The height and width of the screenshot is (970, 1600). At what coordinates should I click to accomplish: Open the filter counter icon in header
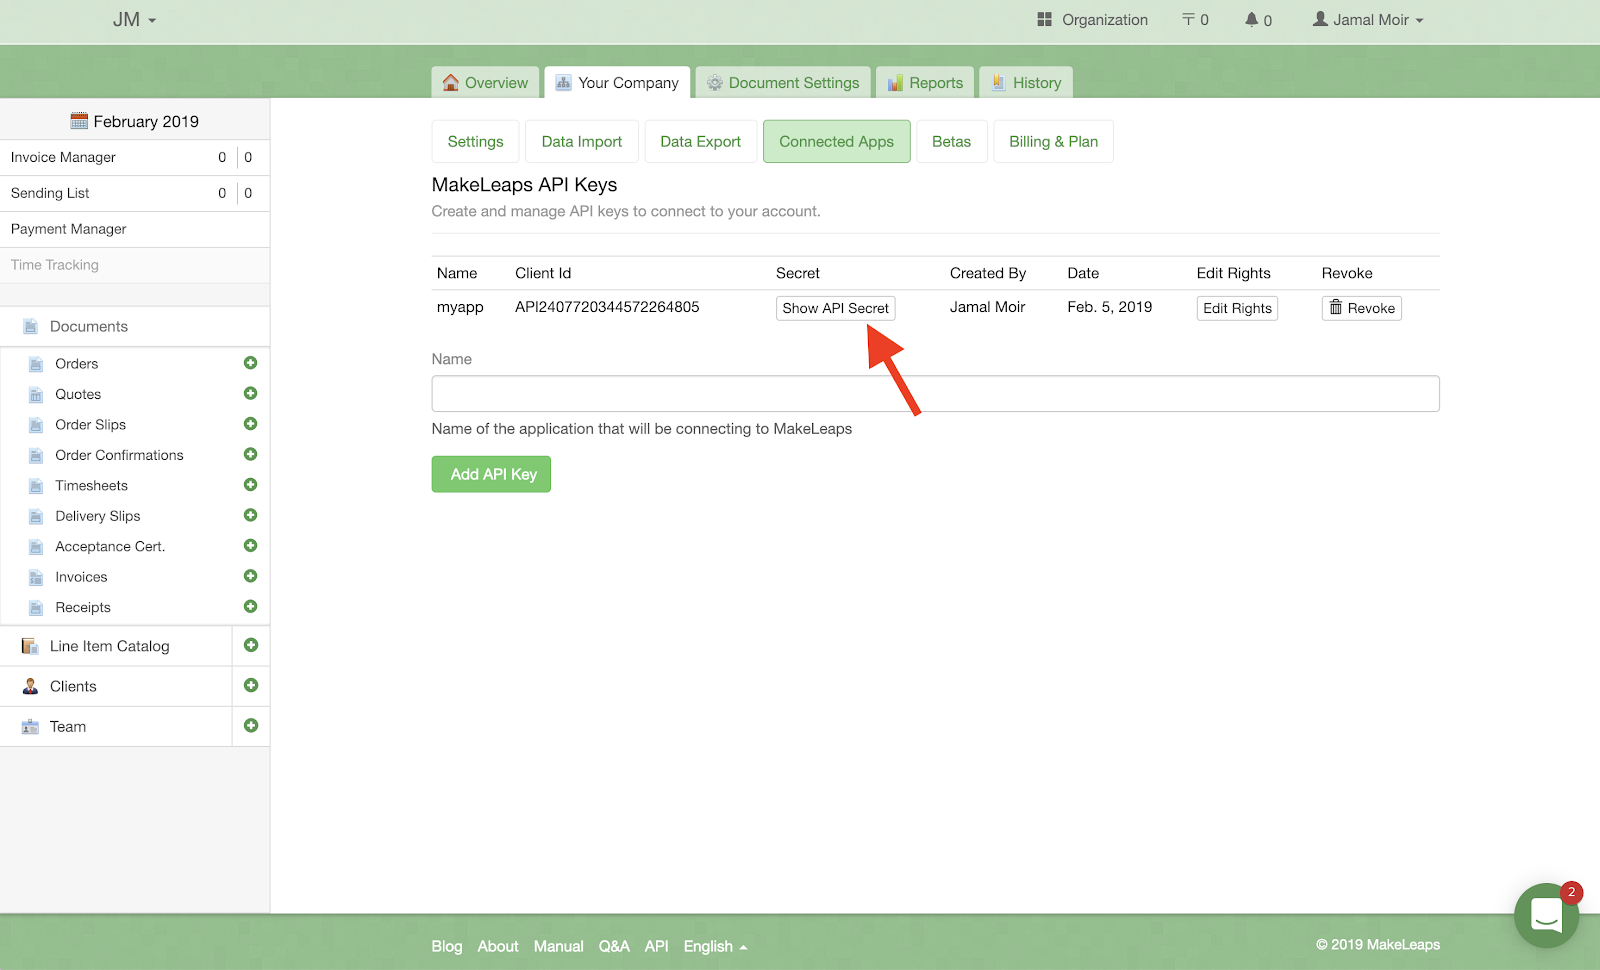[x=1188, y=19]
